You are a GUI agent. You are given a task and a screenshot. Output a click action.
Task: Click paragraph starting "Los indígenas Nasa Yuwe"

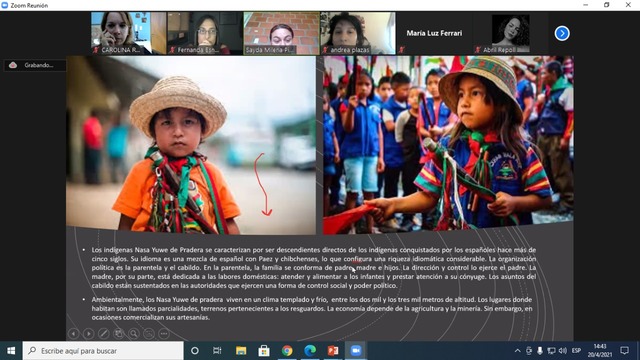pos(313,267)
